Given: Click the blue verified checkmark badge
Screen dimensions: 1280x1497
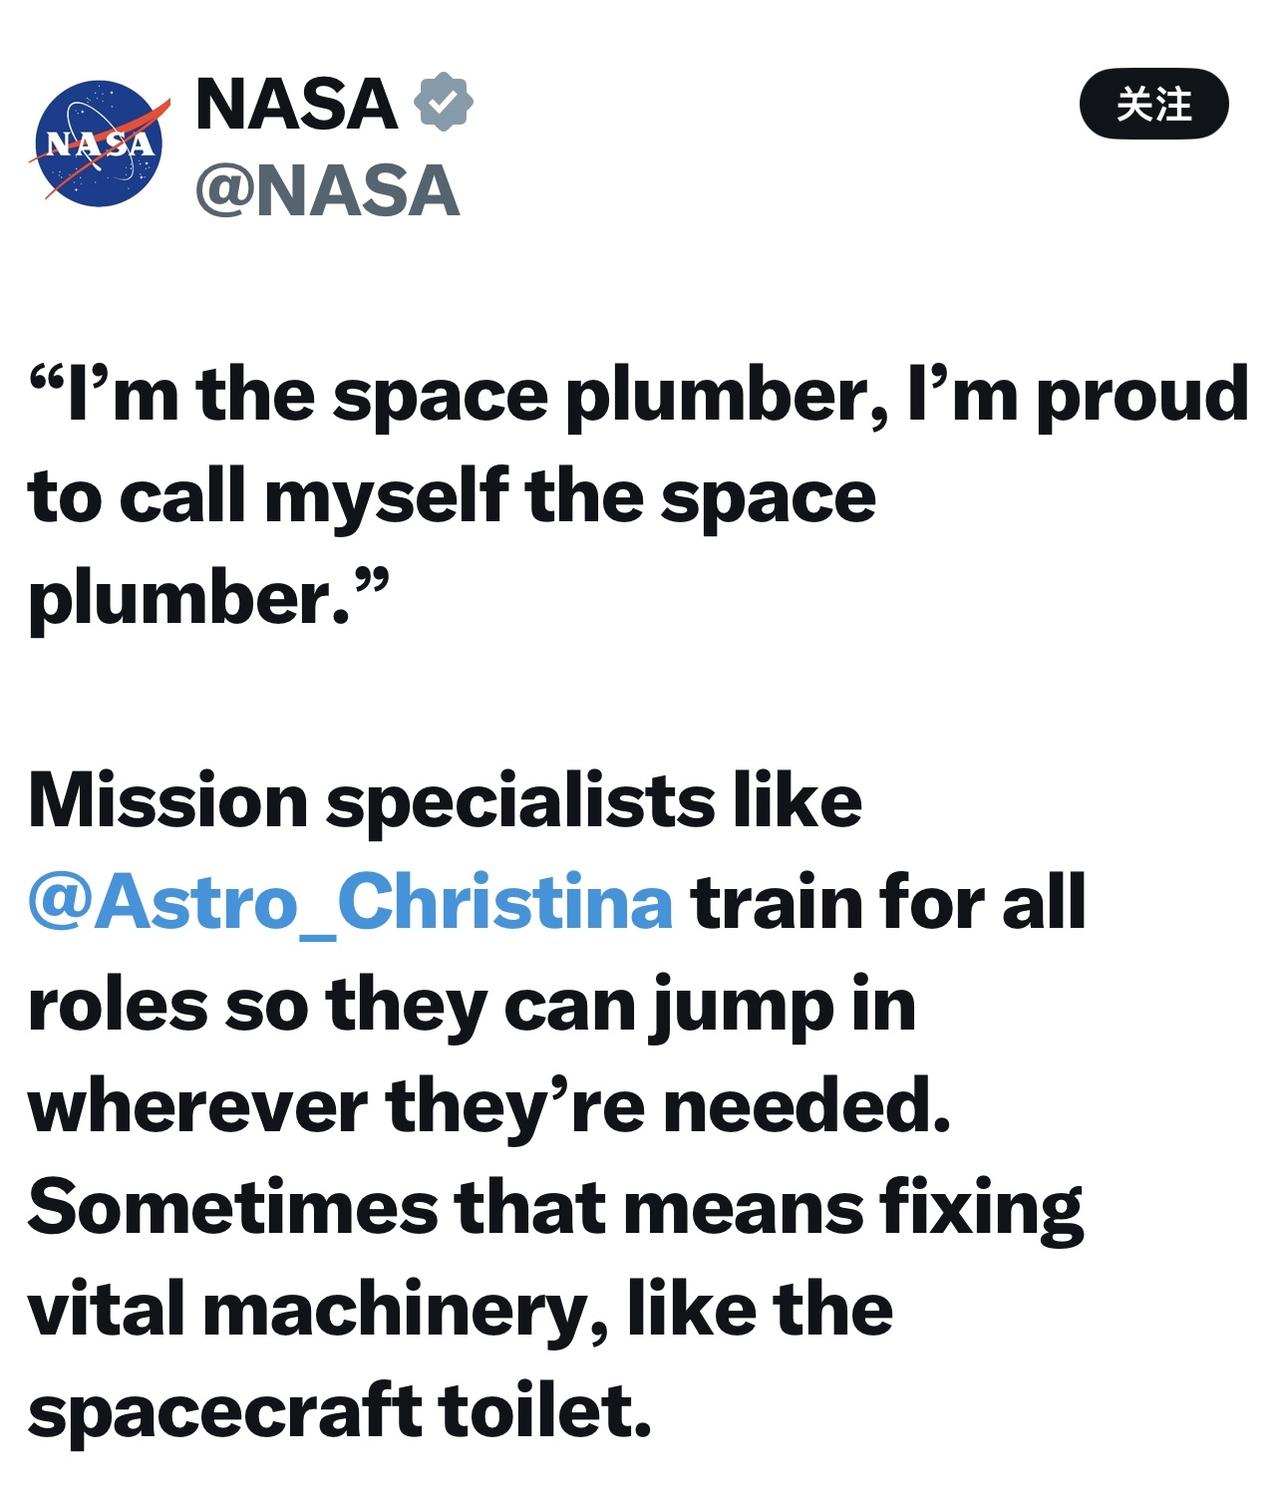Looking at the screenshot, I should 443,102.
